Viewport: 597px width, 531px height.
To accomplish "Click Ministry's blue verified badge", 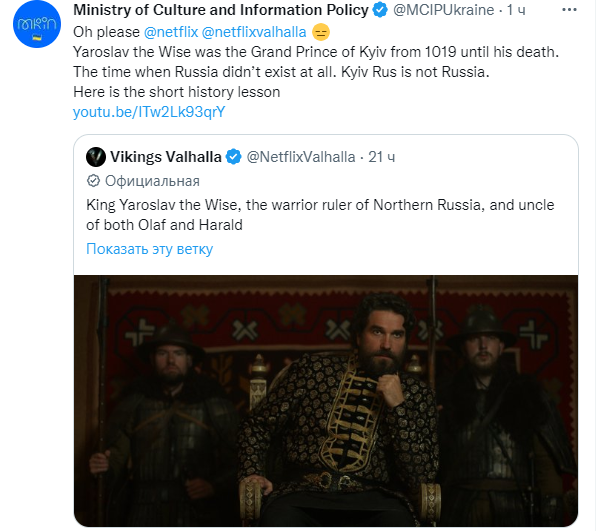I will pyautogui.click(x=380, y=10).
